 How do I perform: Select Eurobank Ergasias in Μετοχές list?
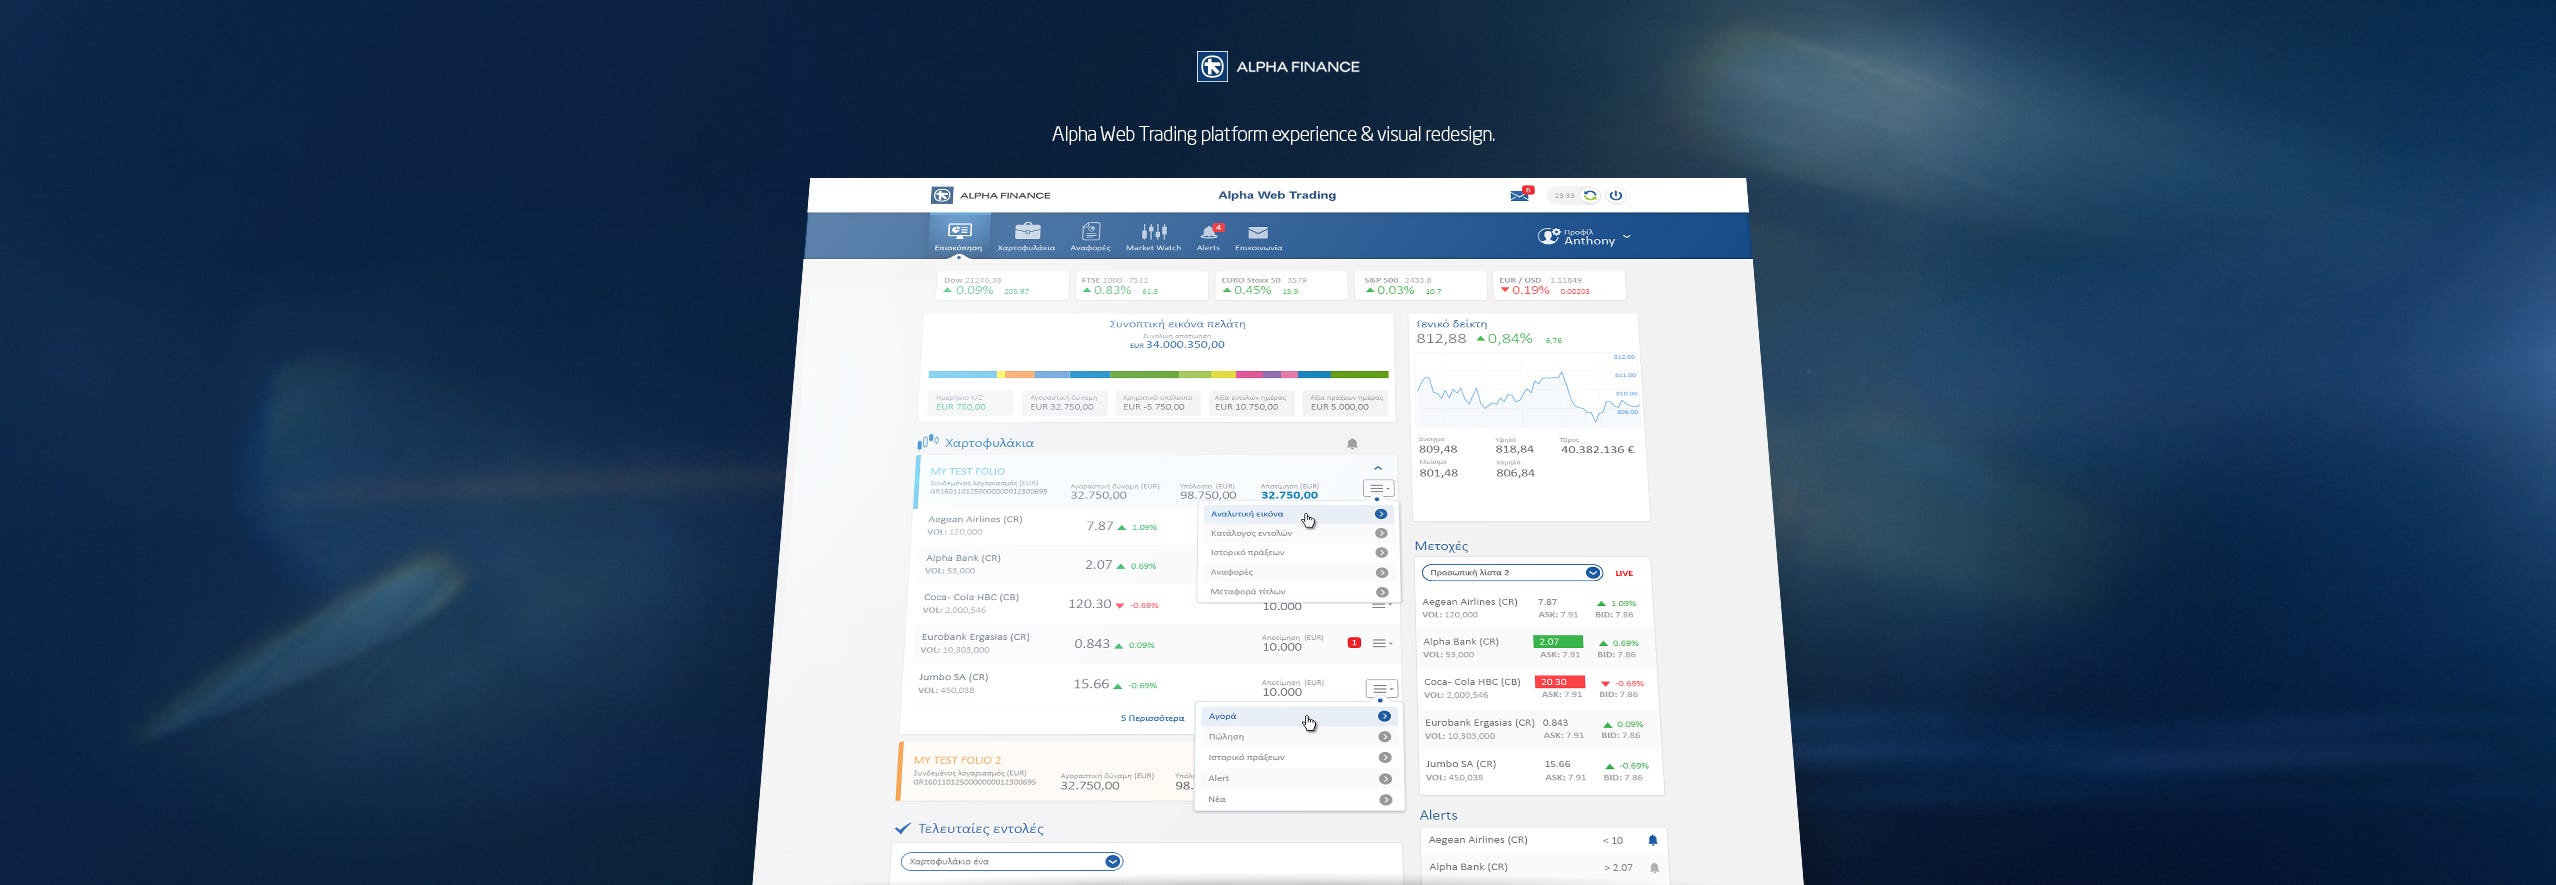click(x=1540, y=729)
